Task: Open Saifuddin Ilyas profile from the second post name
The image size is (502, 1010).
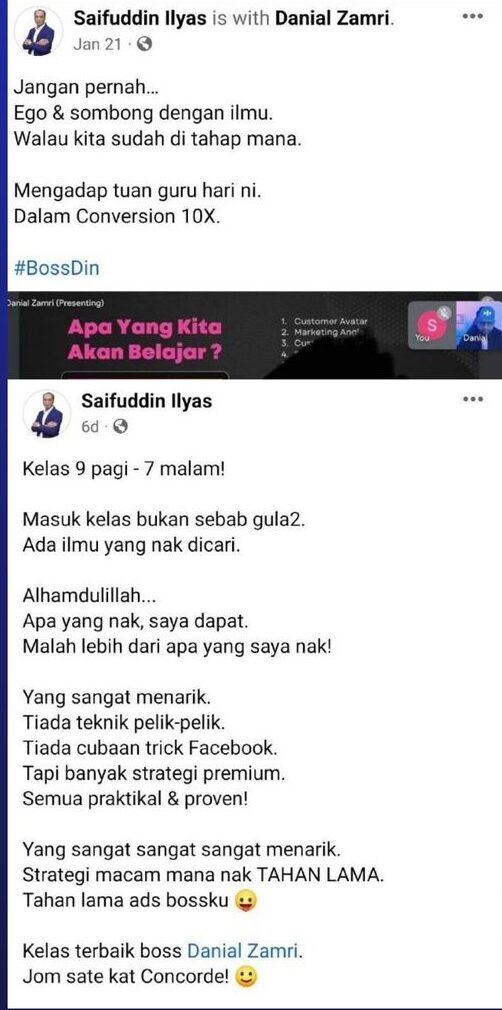Action: 147,401
